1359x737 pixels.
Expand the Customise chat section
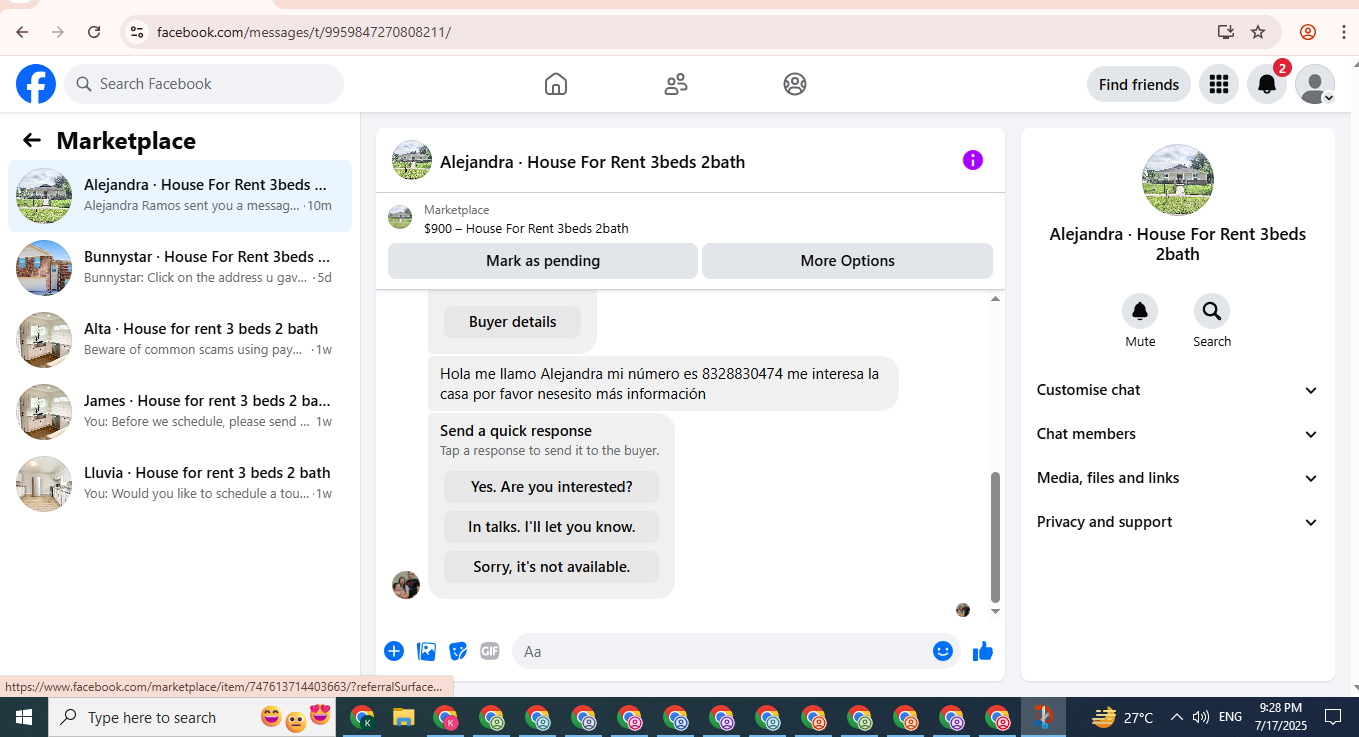(1178, 390)
